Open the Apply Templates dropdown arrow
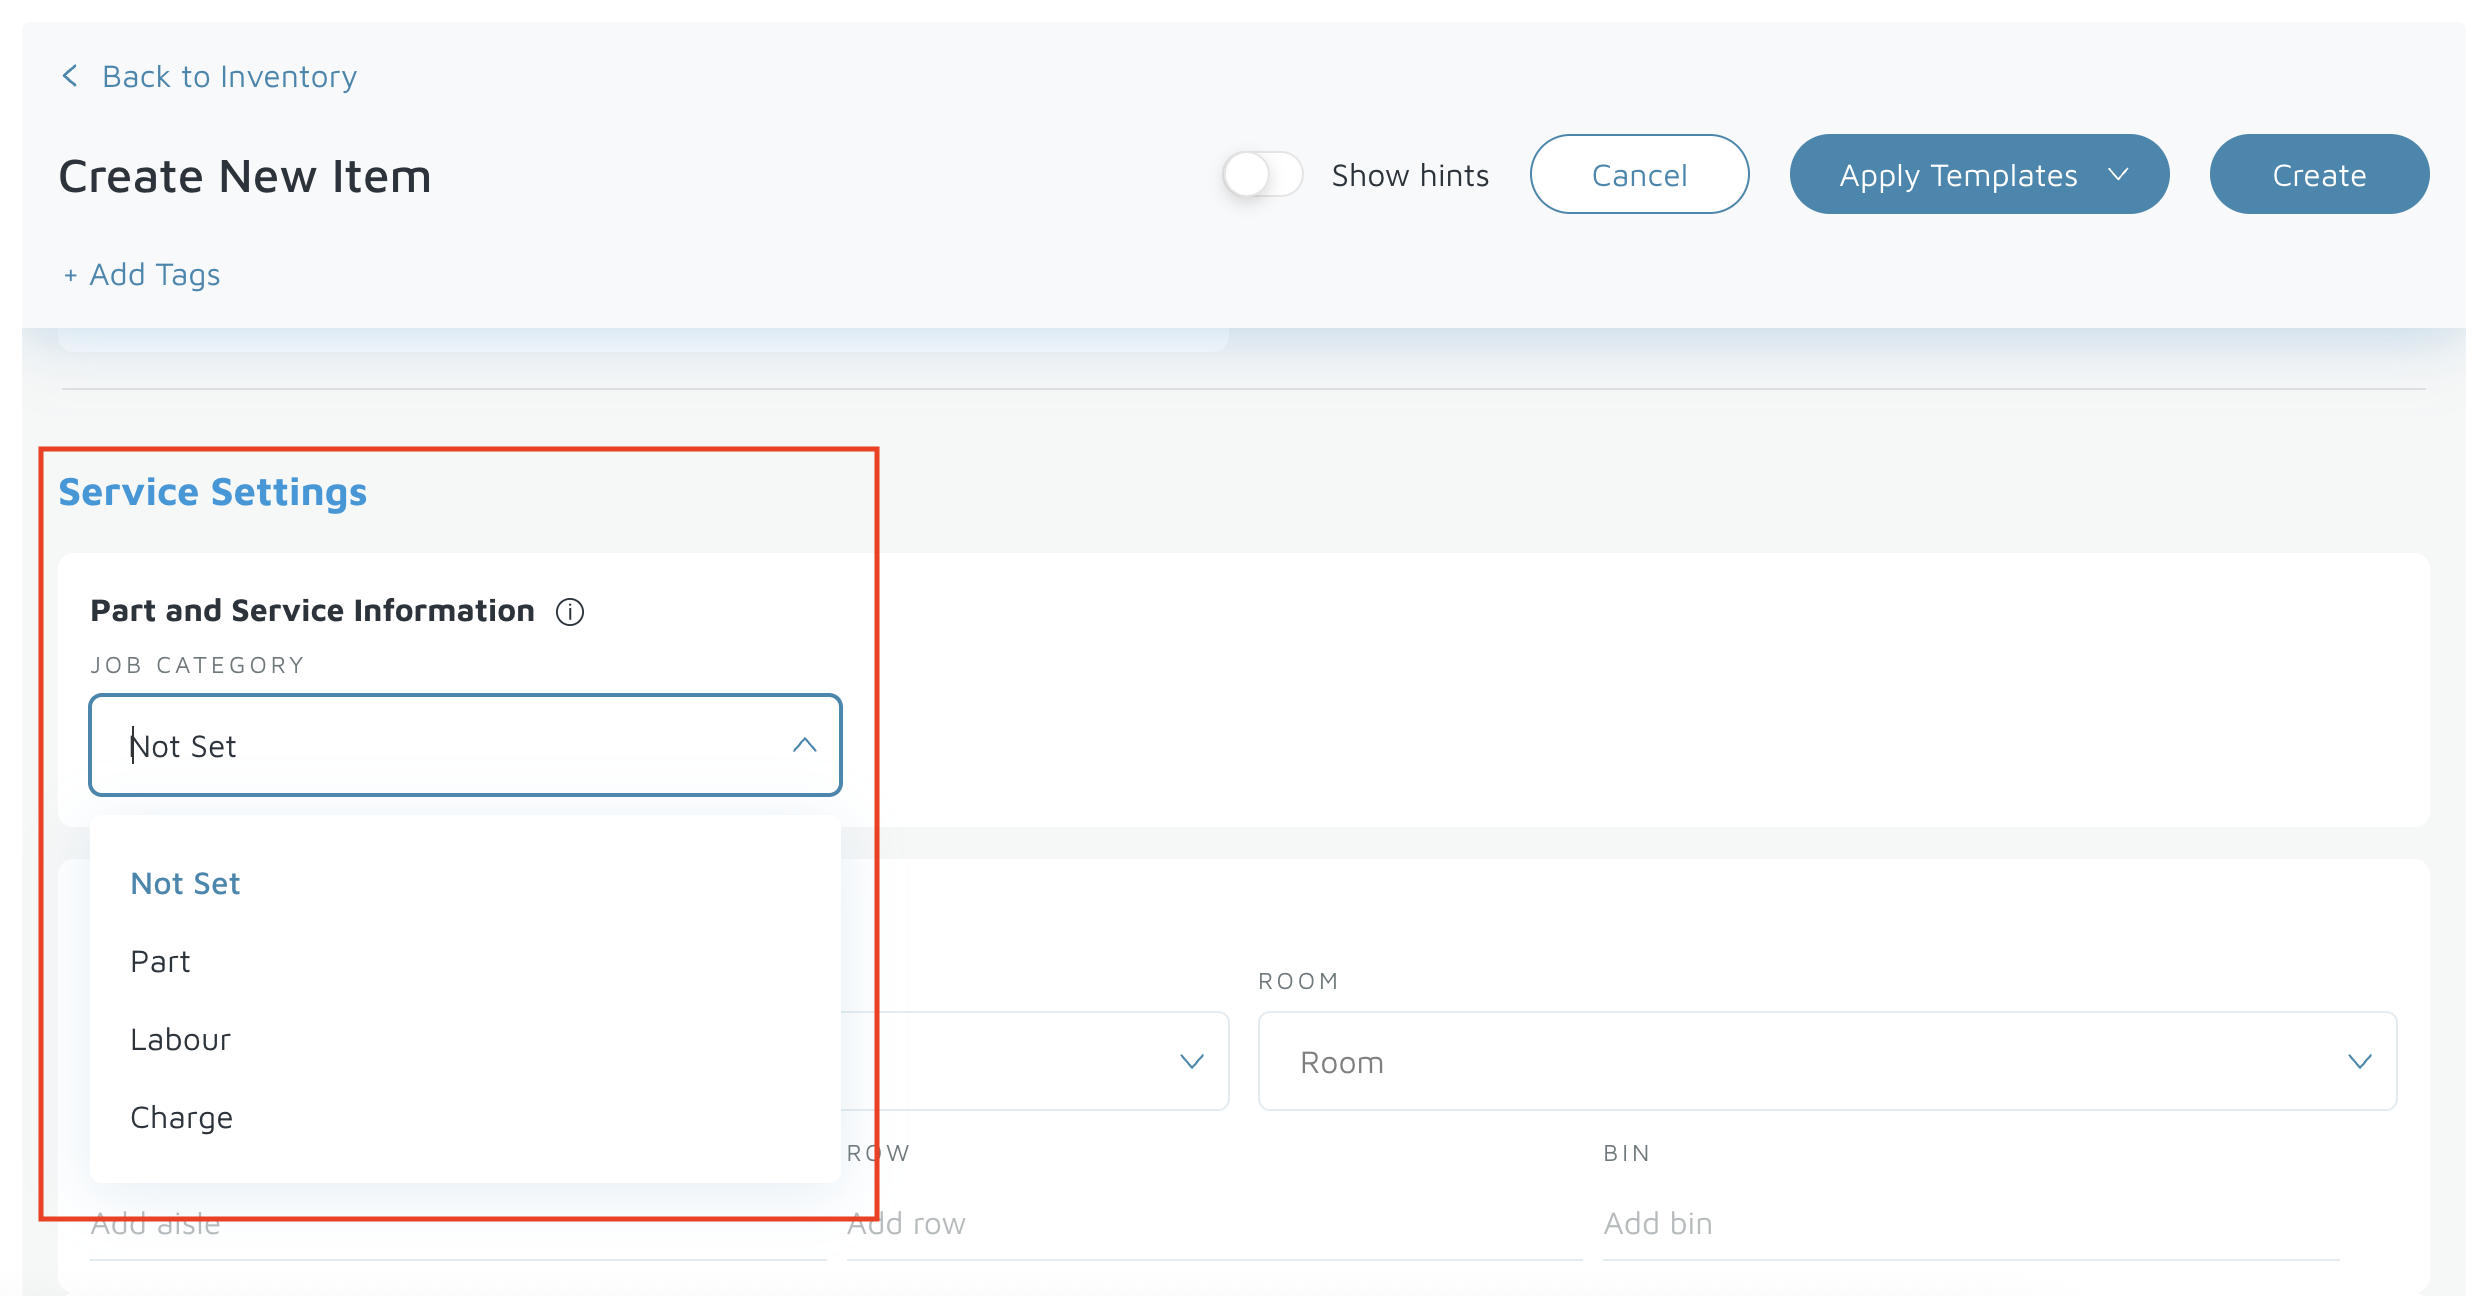The width and height of the screenshot is (2490, 1296). click(x=2118, y=174)
